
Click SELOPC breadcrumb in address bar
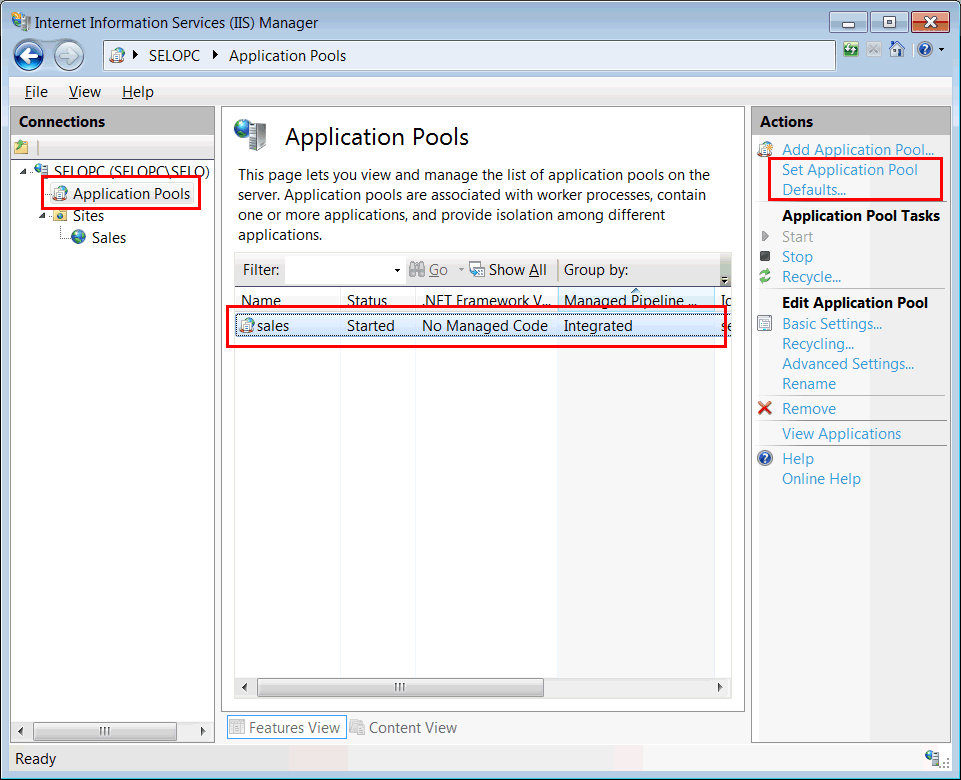[174, 56]
